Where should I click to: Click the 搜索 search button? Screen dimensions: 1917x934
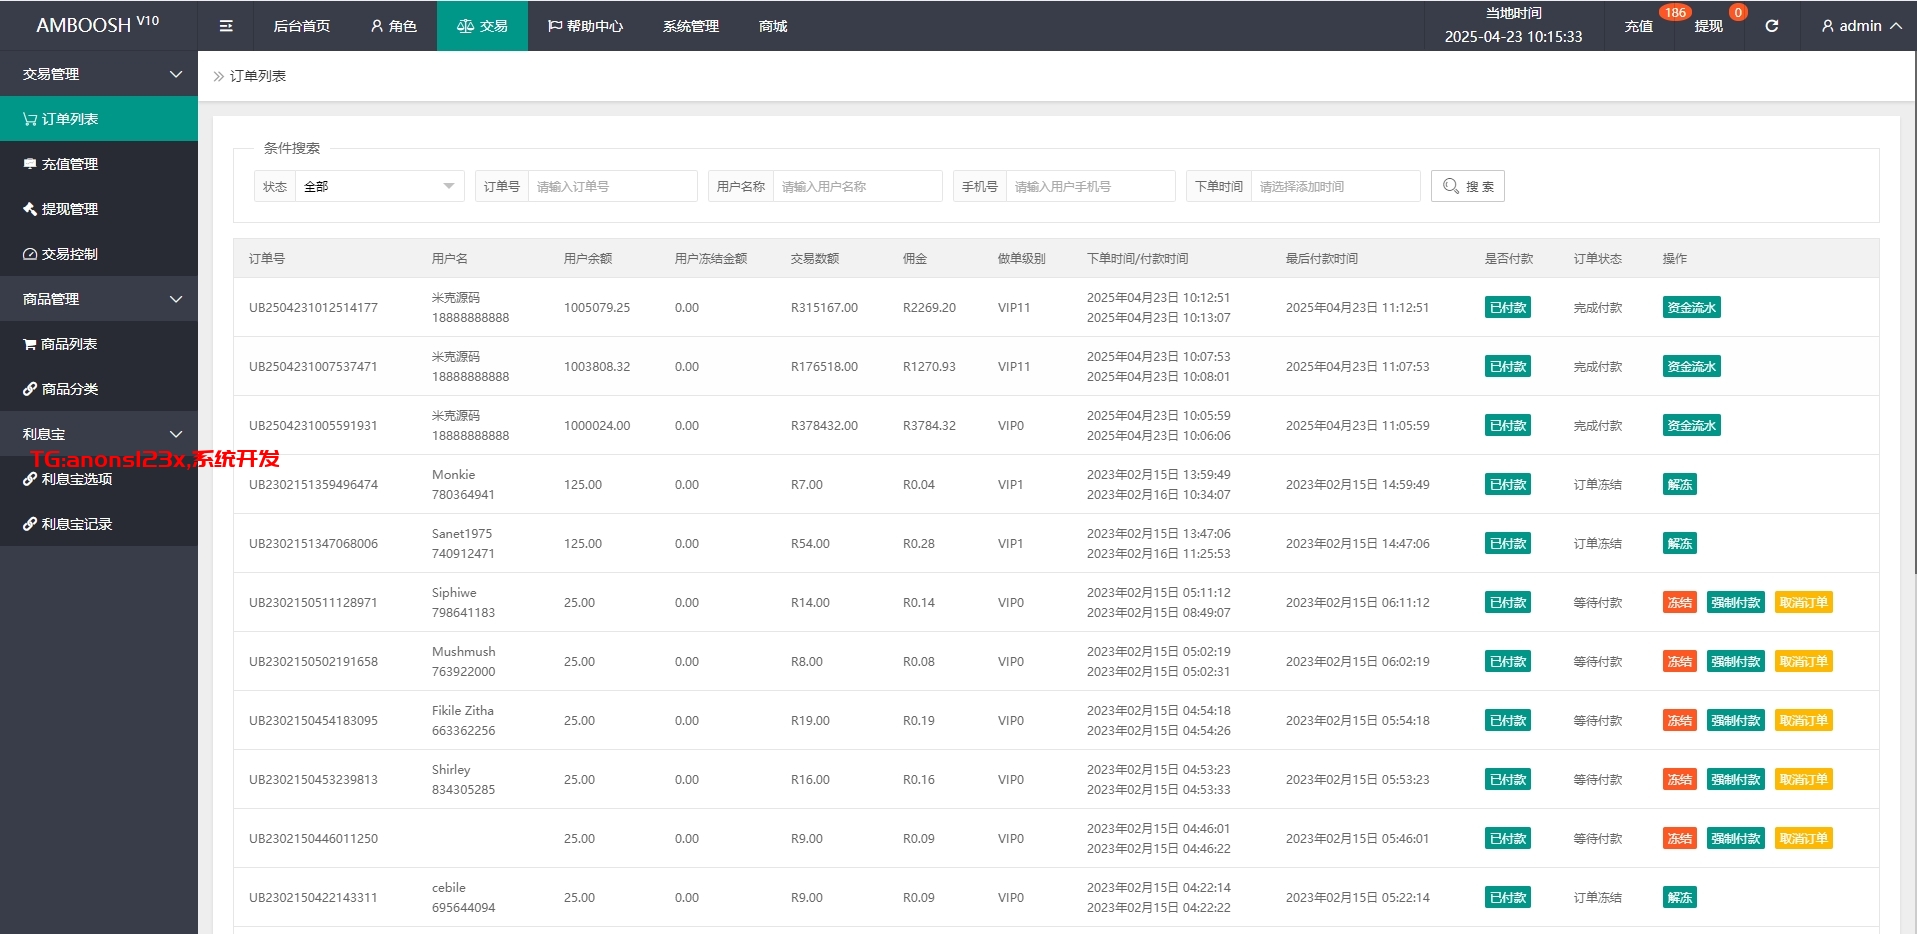coord(1467,186)
